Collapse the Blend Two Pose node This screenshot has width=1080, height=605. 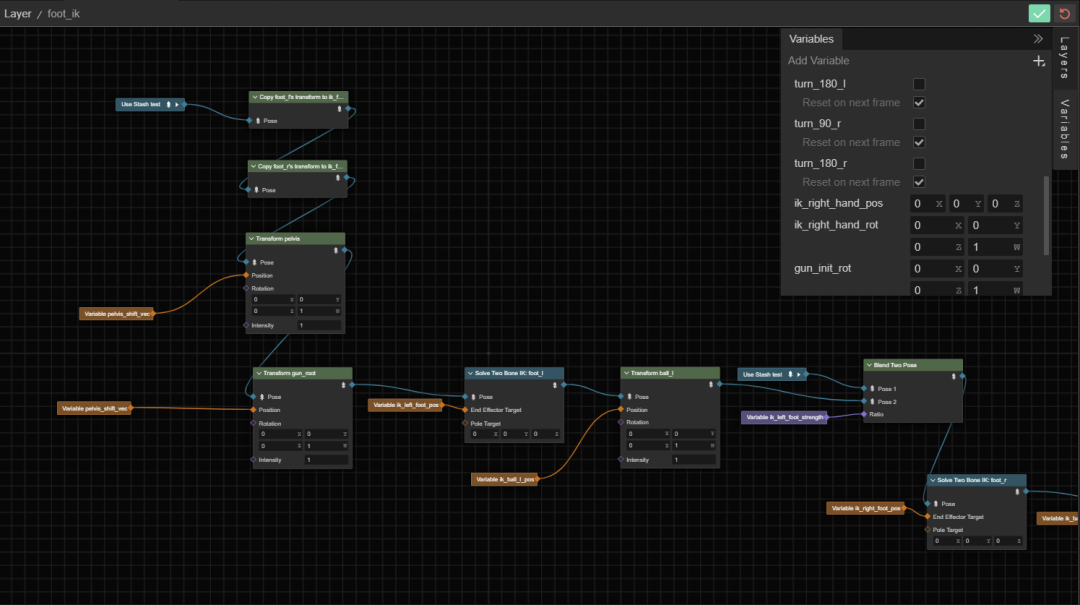(869, 365)
